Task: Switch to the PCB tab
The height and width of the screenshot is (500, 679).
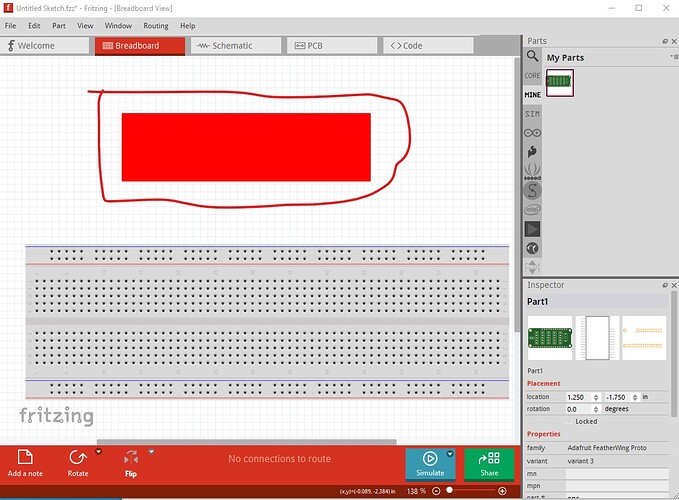Action: 332,45
